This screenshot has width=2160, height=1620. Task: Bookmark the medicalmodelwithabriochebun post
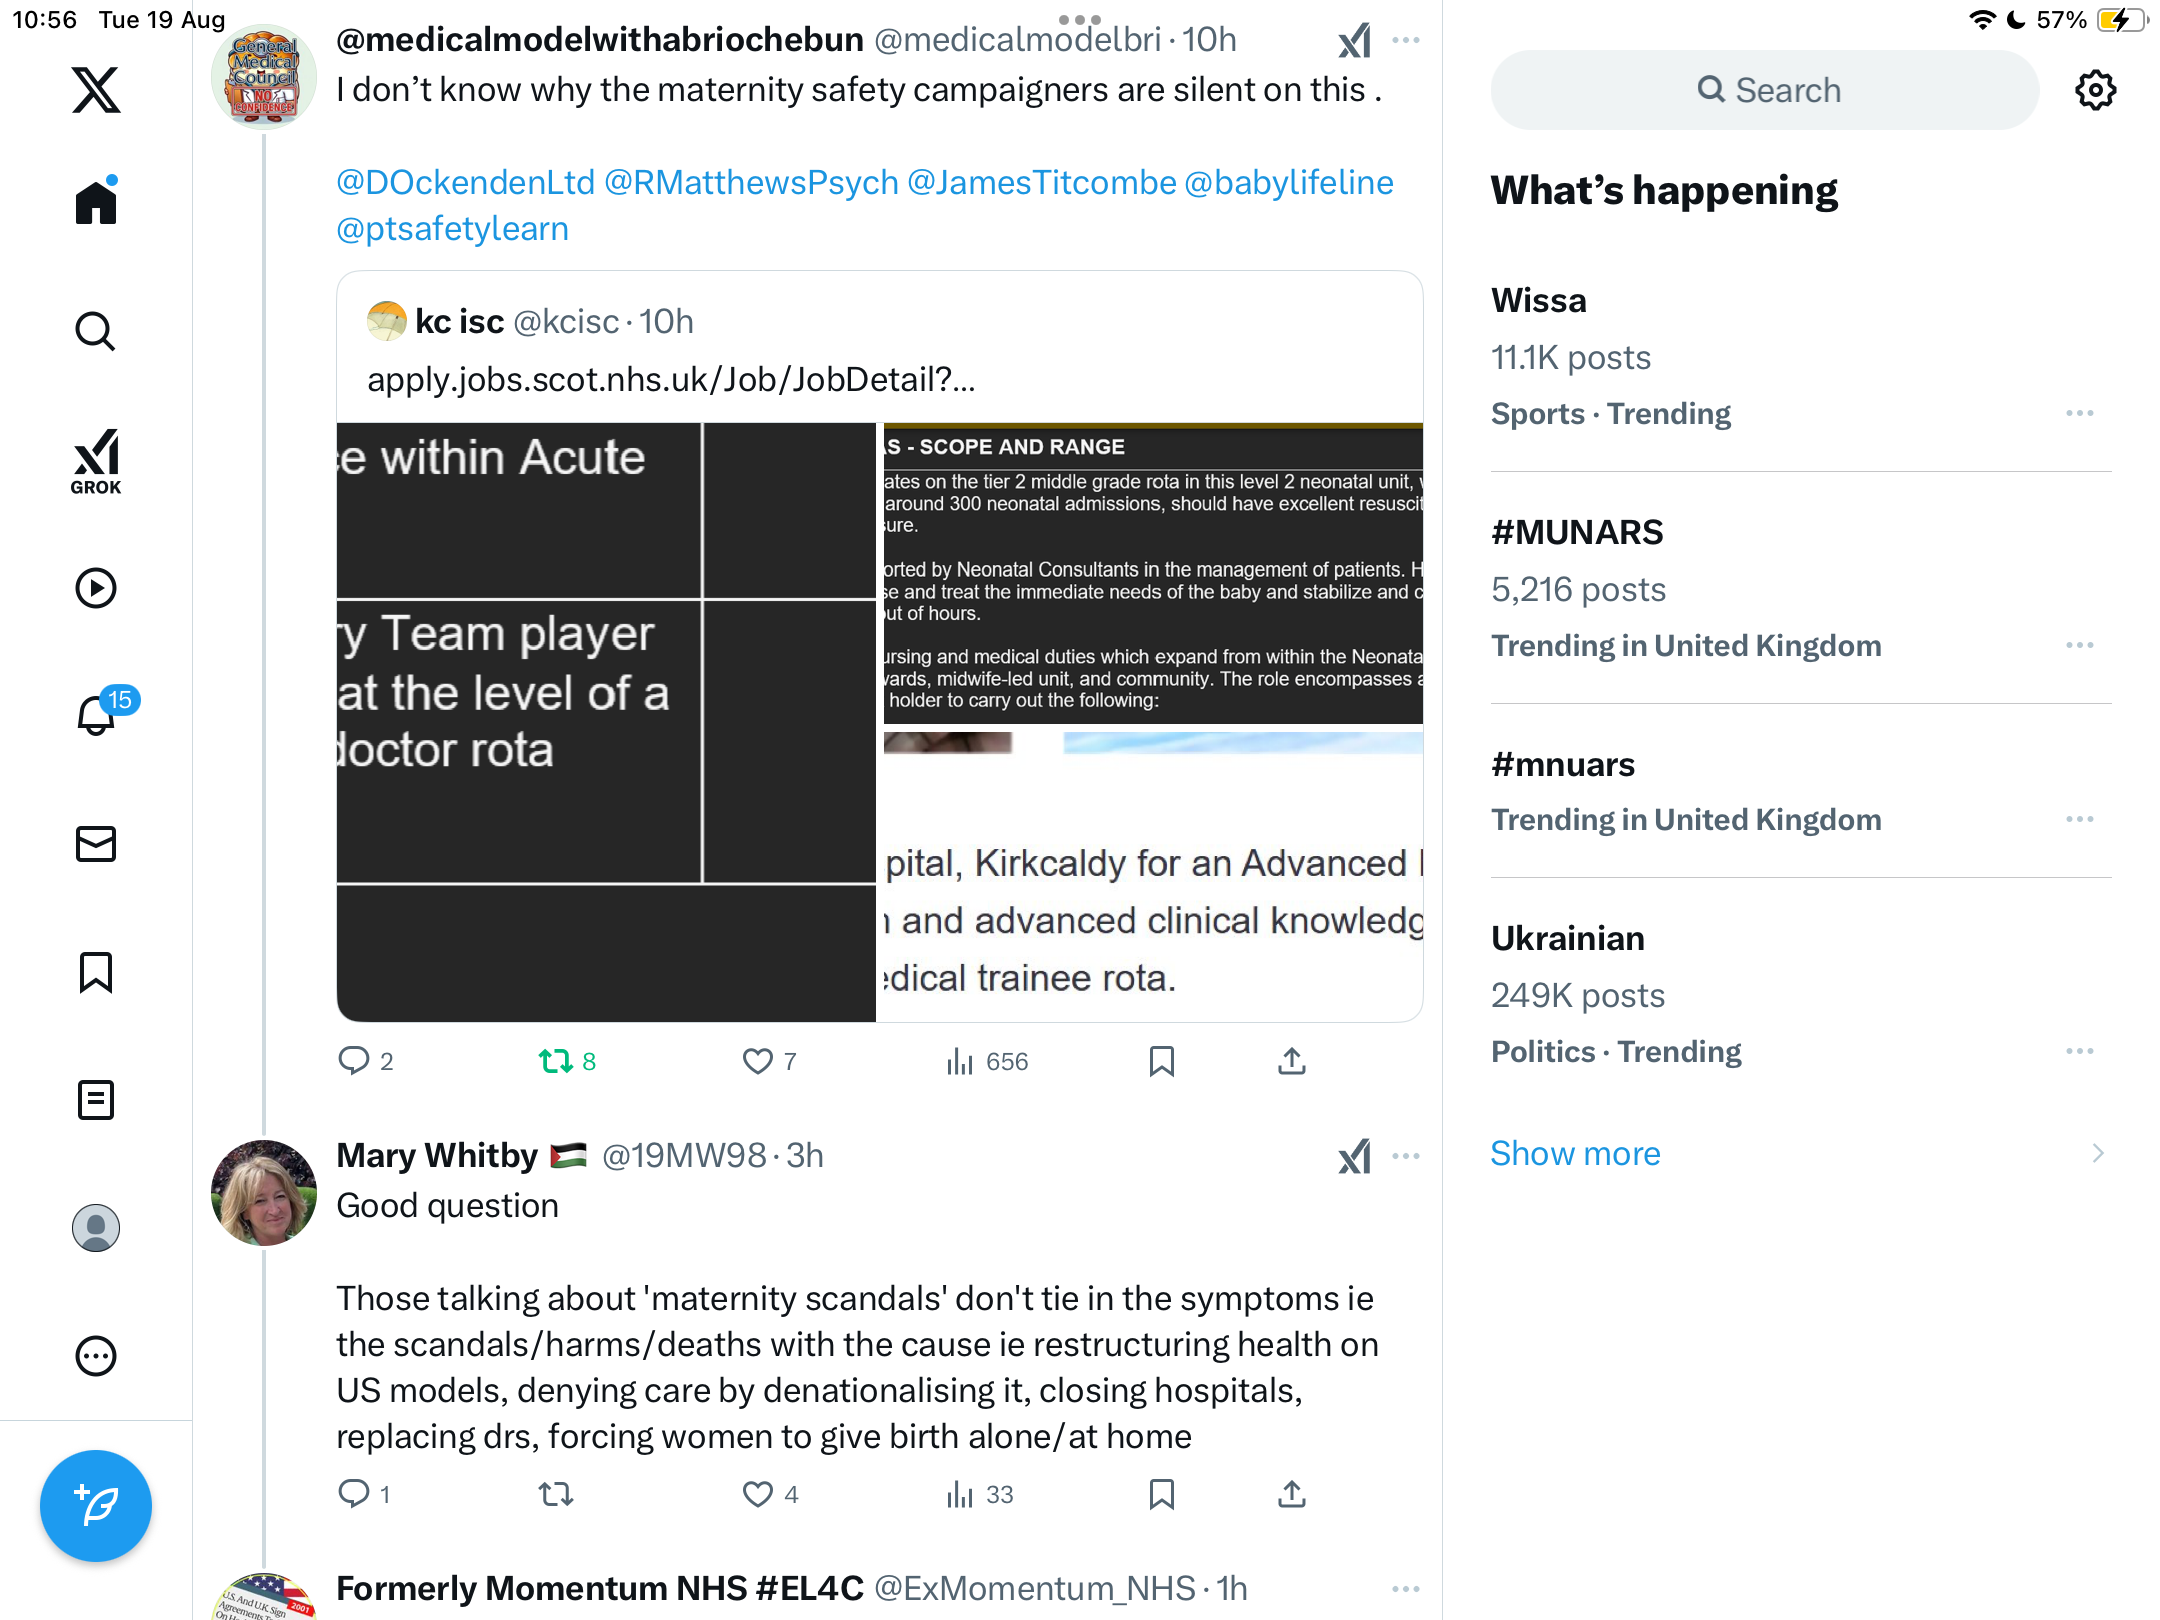coord(1162,1061)
